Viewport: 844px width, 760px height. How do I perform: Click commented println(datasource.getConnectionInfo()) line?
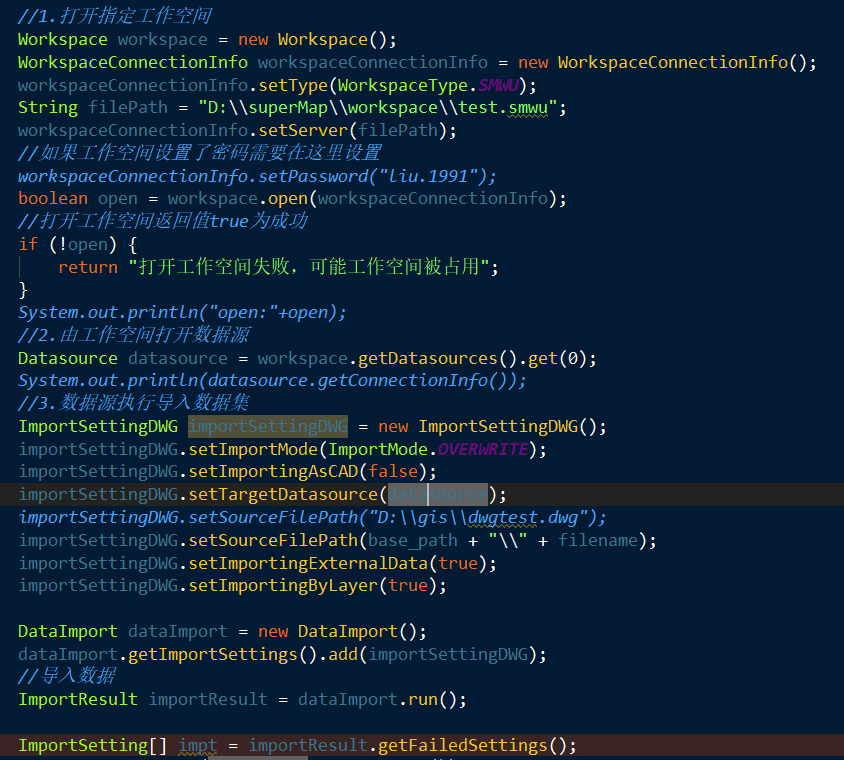pyautogui.click(x=272, y=381)
